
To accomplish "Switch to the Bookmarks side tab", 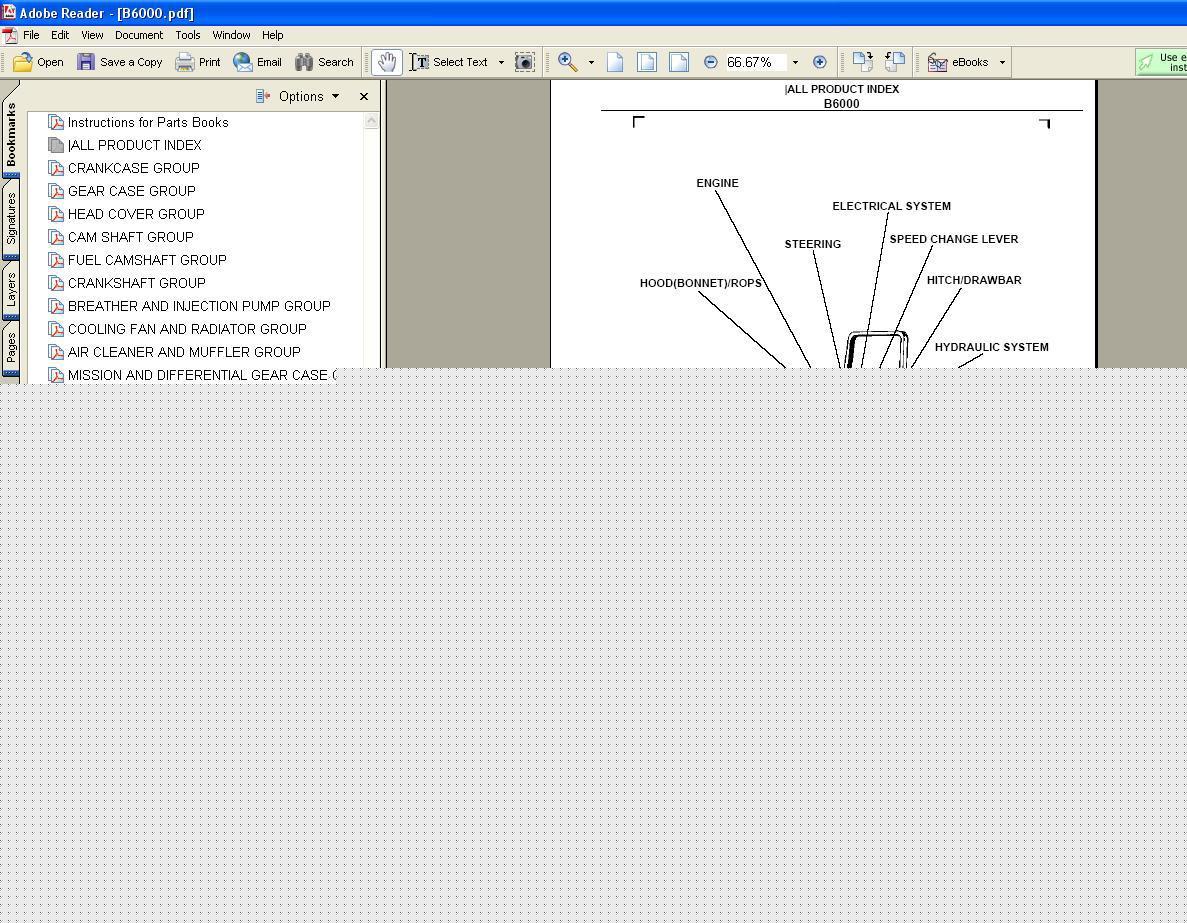I will pyautogui.click(x=11, y=134).
